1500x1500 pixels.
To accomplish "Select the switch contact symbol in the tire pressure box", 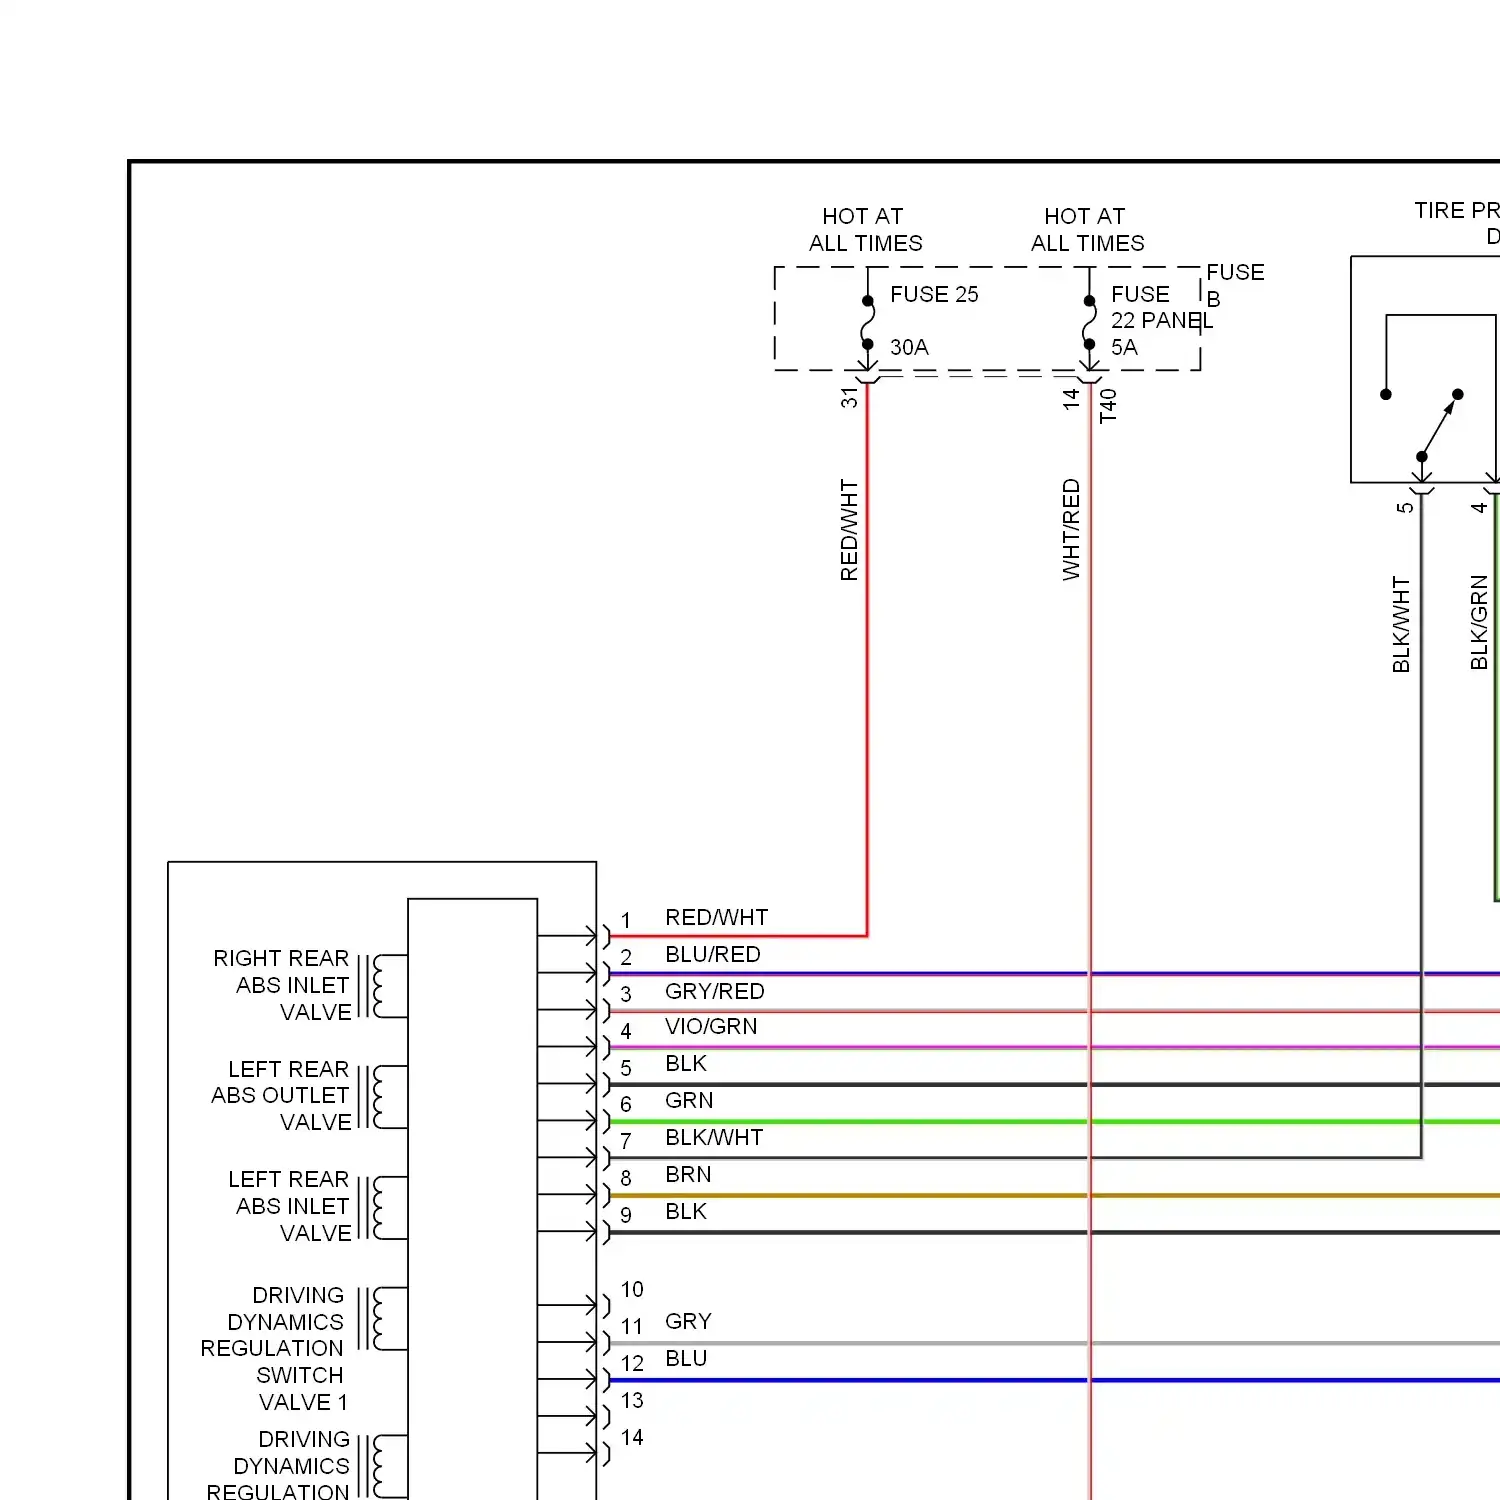I will click(x=1438, y=425).
